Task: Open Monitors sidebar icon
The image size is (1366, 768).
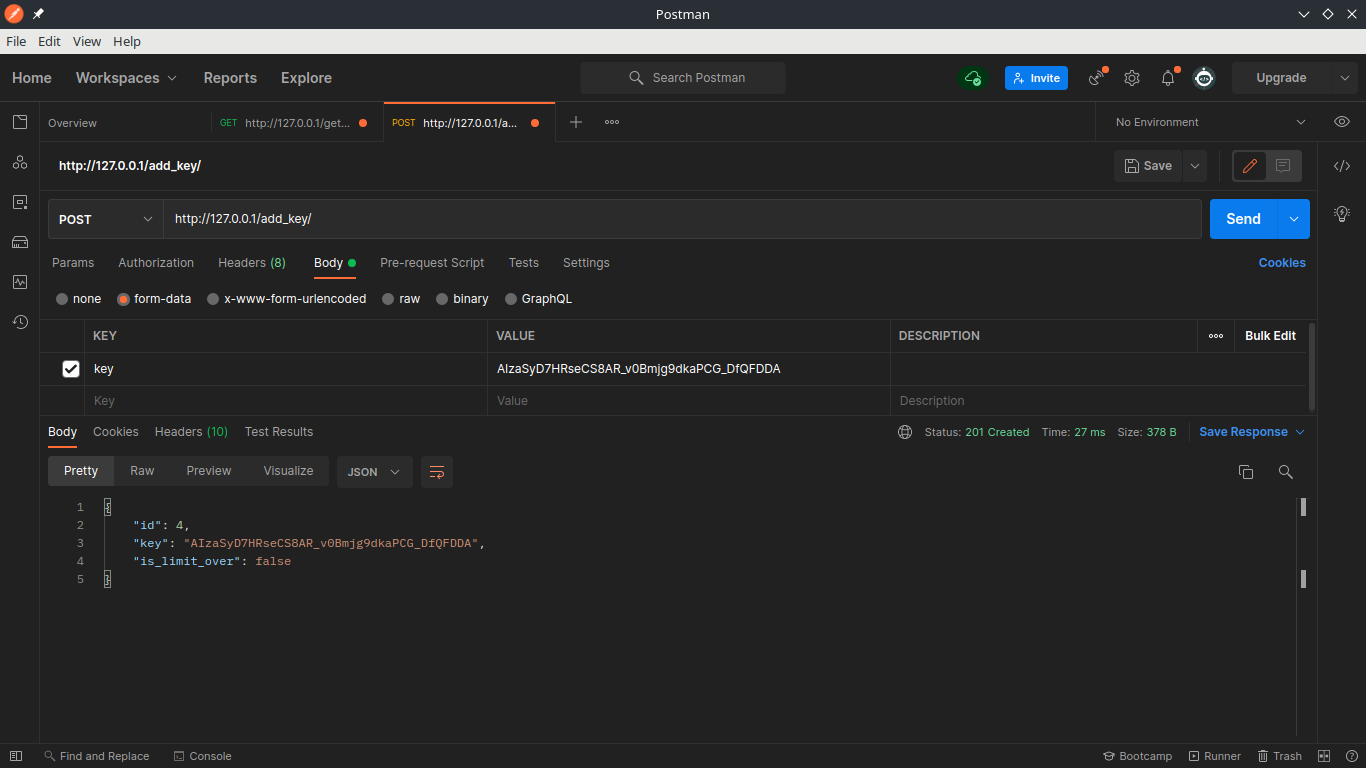Action: point(20,282)
